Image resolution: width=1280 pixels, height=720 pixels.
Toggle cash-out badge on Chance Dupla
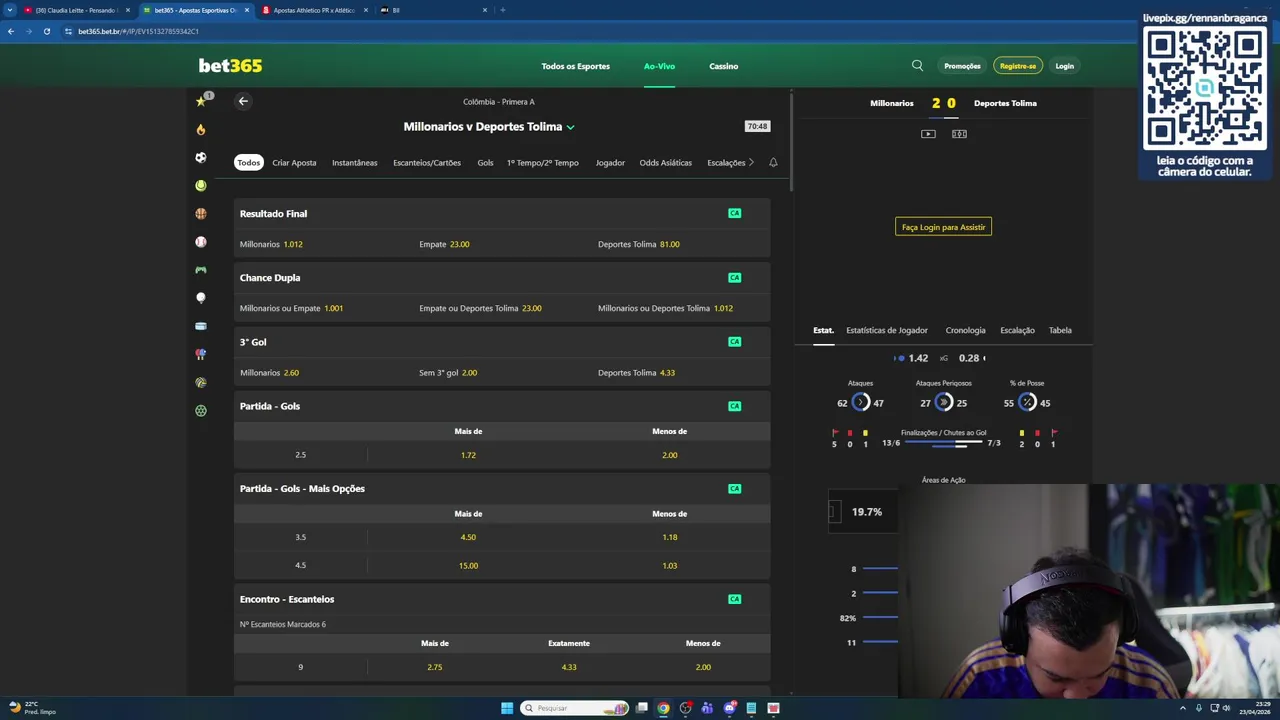tap(735, 277)
